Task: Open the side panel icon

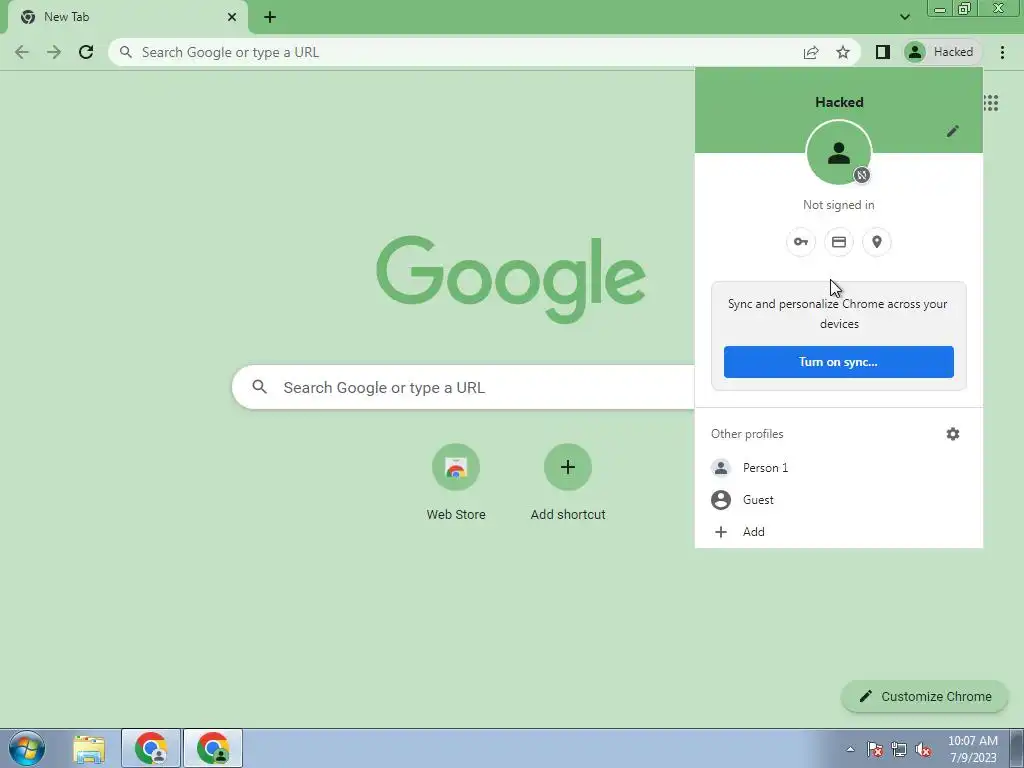Action: pos(883,52)
